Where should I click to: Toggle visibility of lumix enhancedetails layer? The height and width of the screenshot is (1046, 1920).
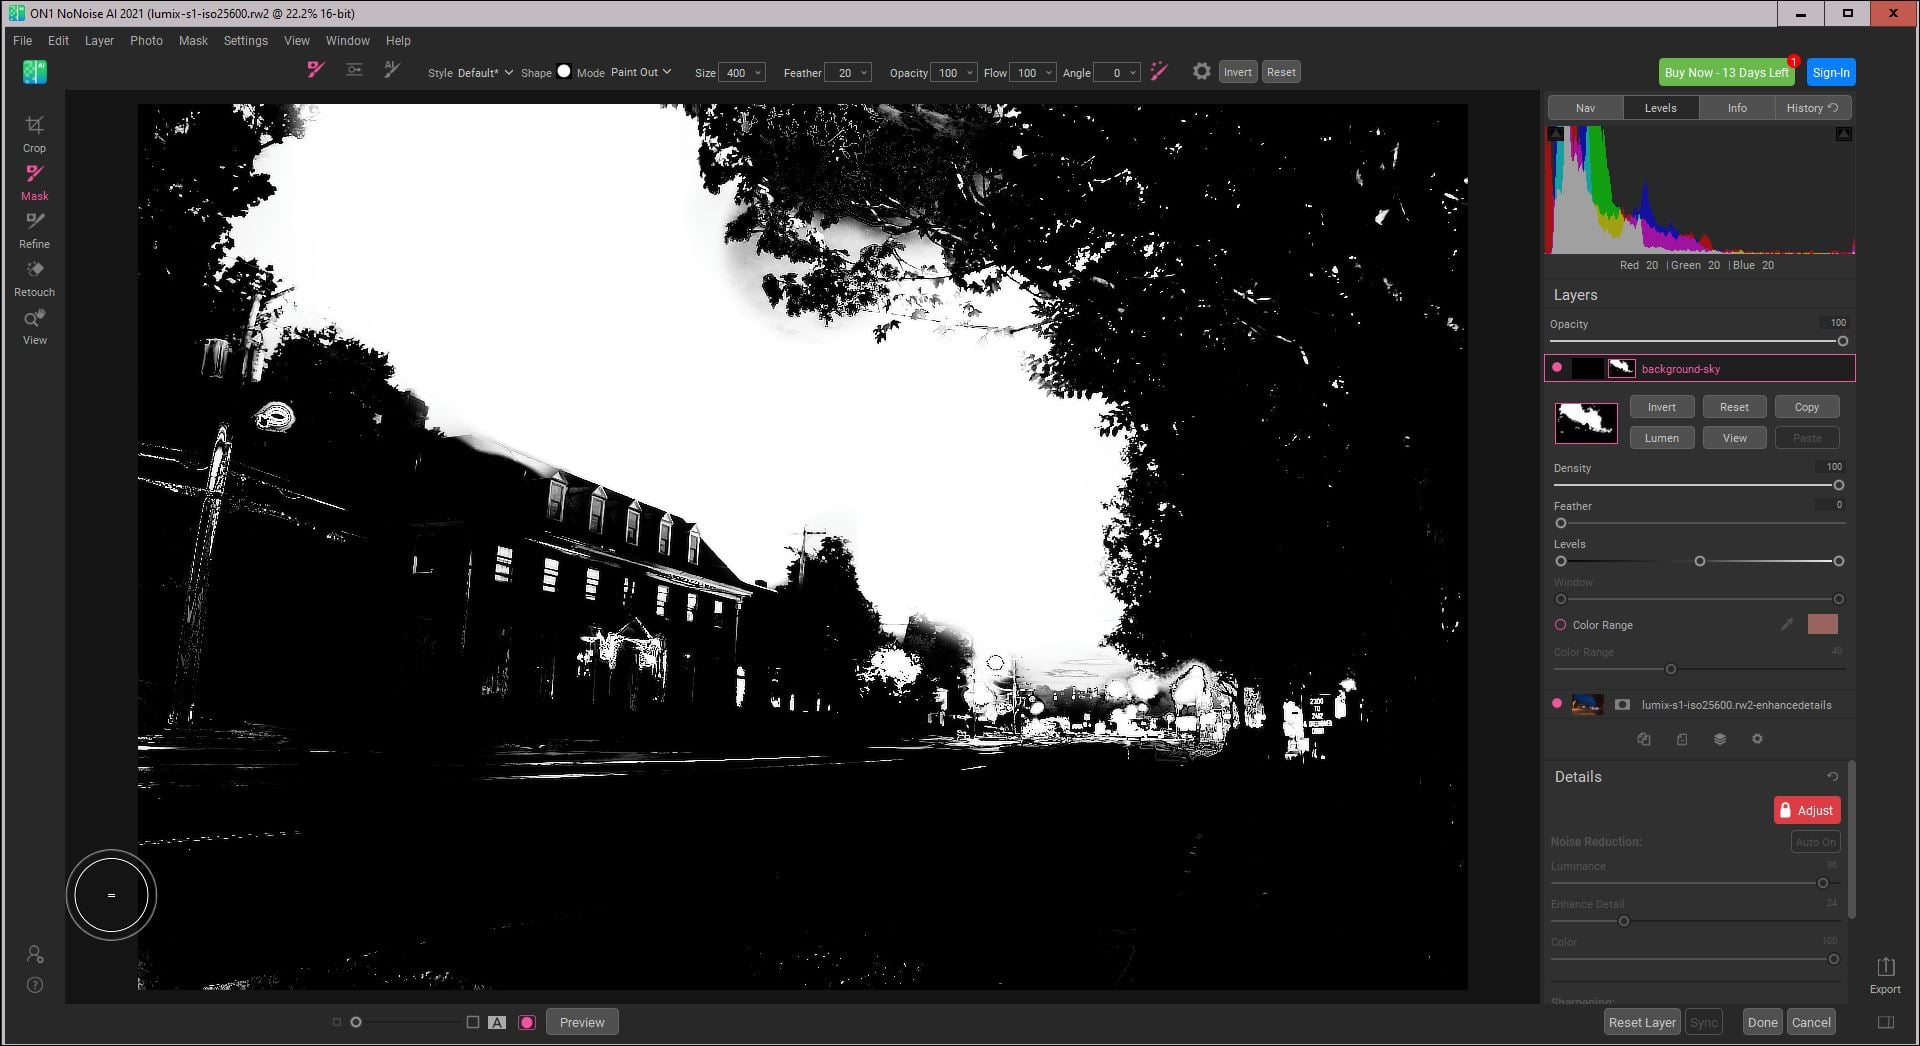coord(1557,705)
